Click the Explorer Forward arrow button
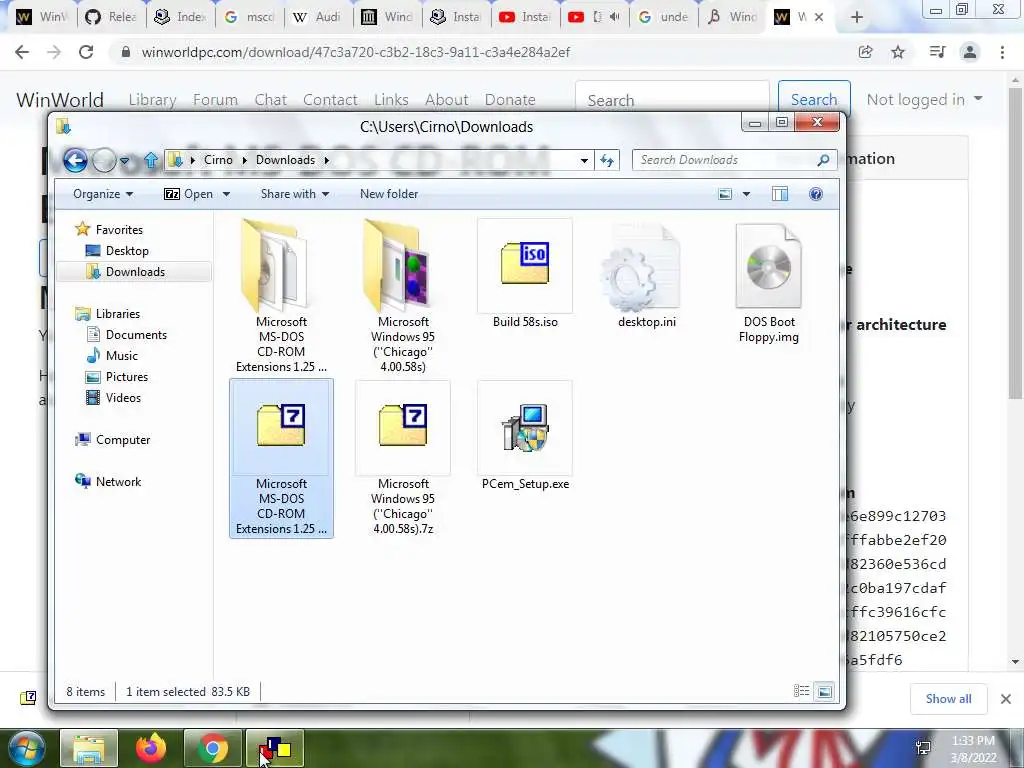 104,160
